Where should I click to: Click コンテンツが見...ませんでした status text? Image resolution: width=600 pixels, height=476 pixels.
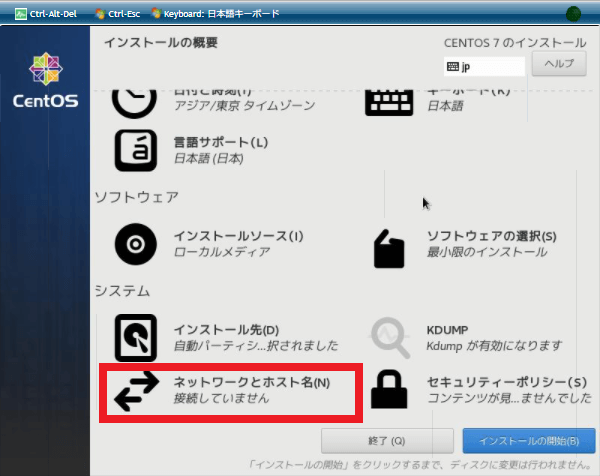[509, 398]
